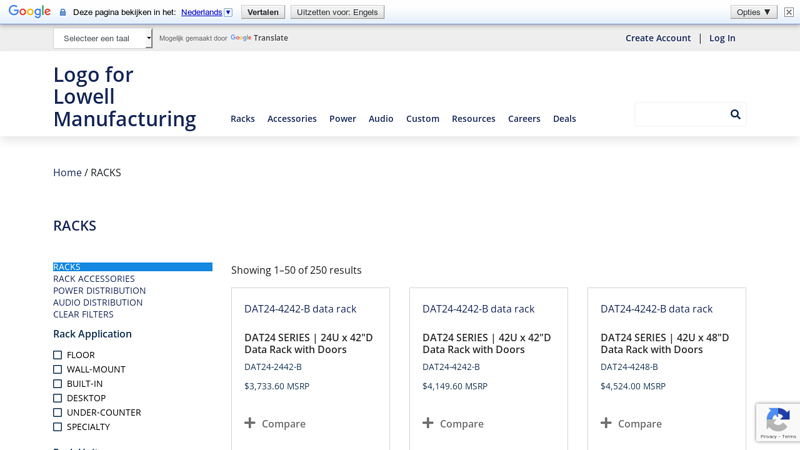Screen dimensions: 800x450
Task: Enable the WALL-MOUNT filter checkbox
Action: (x=58, y=369)
